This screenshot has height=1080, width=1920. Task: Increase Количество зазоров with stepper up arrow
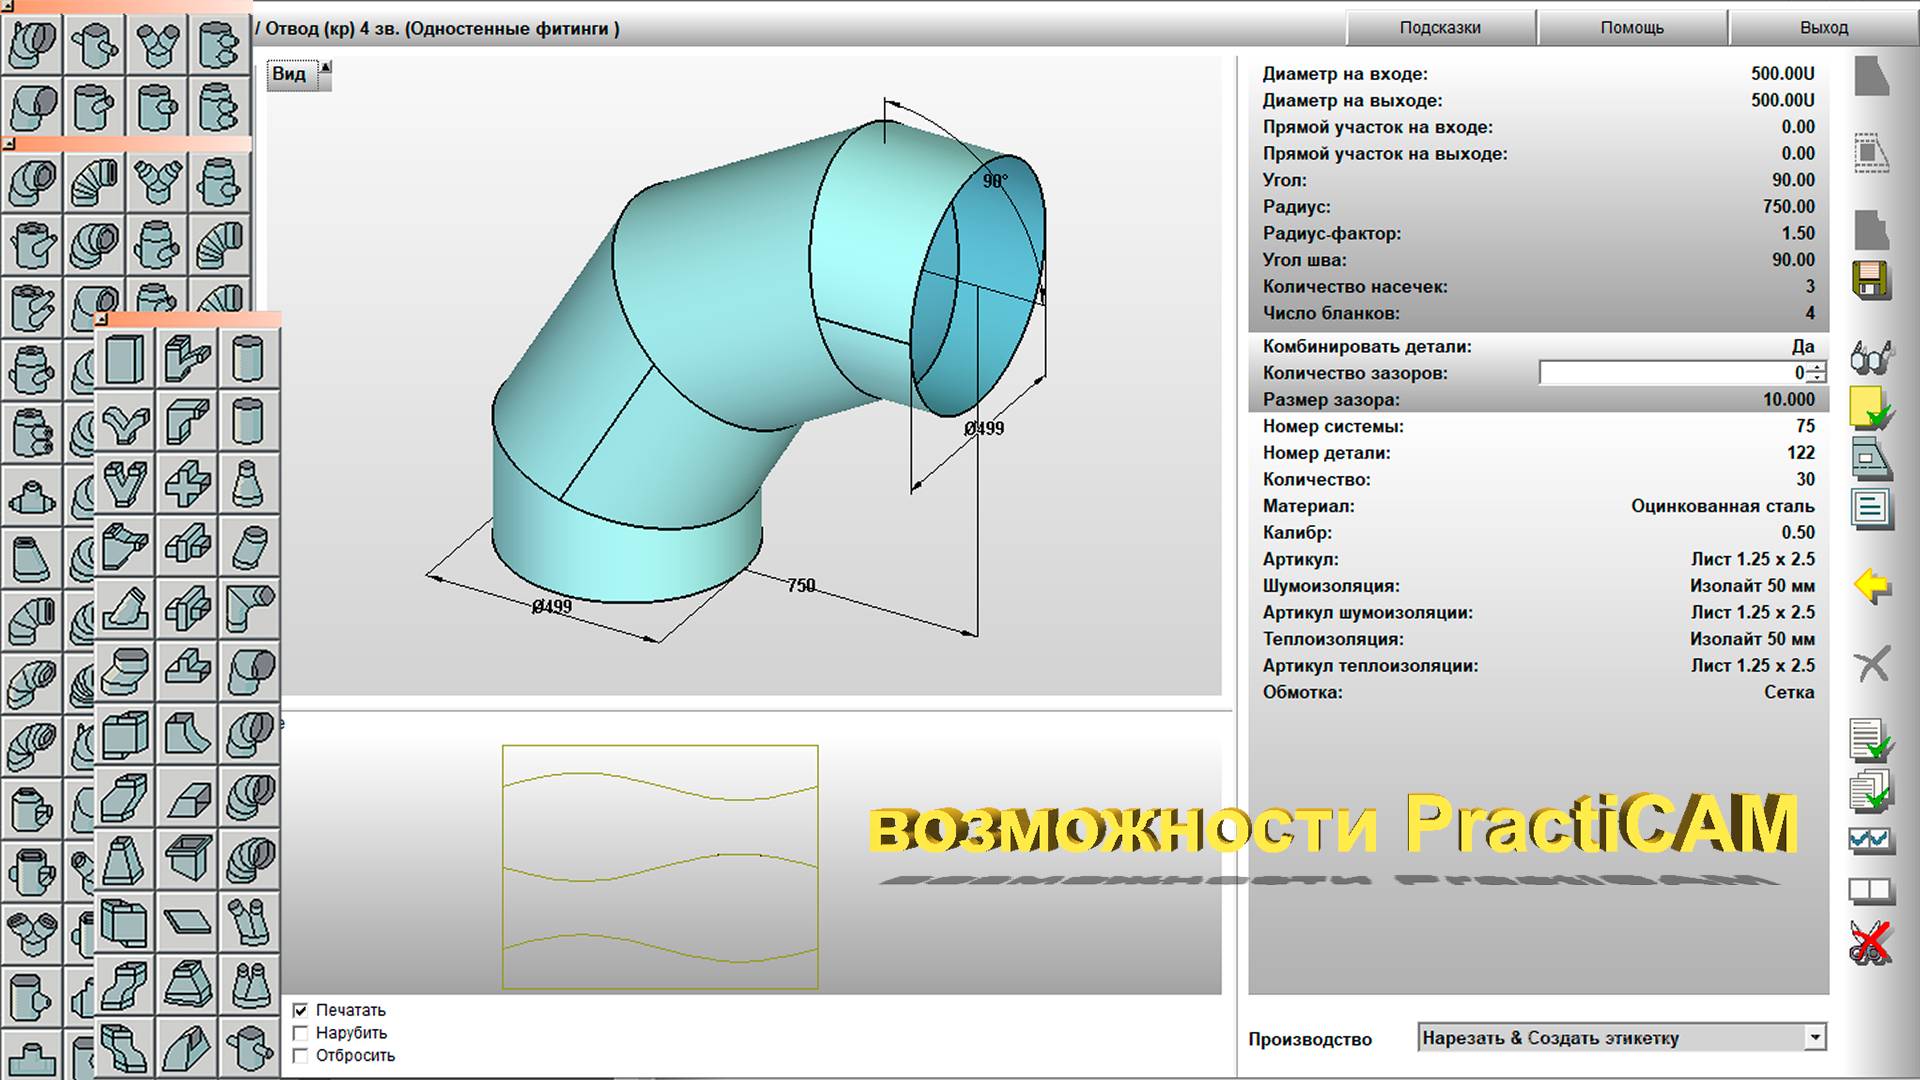(x=1816, y=367)
